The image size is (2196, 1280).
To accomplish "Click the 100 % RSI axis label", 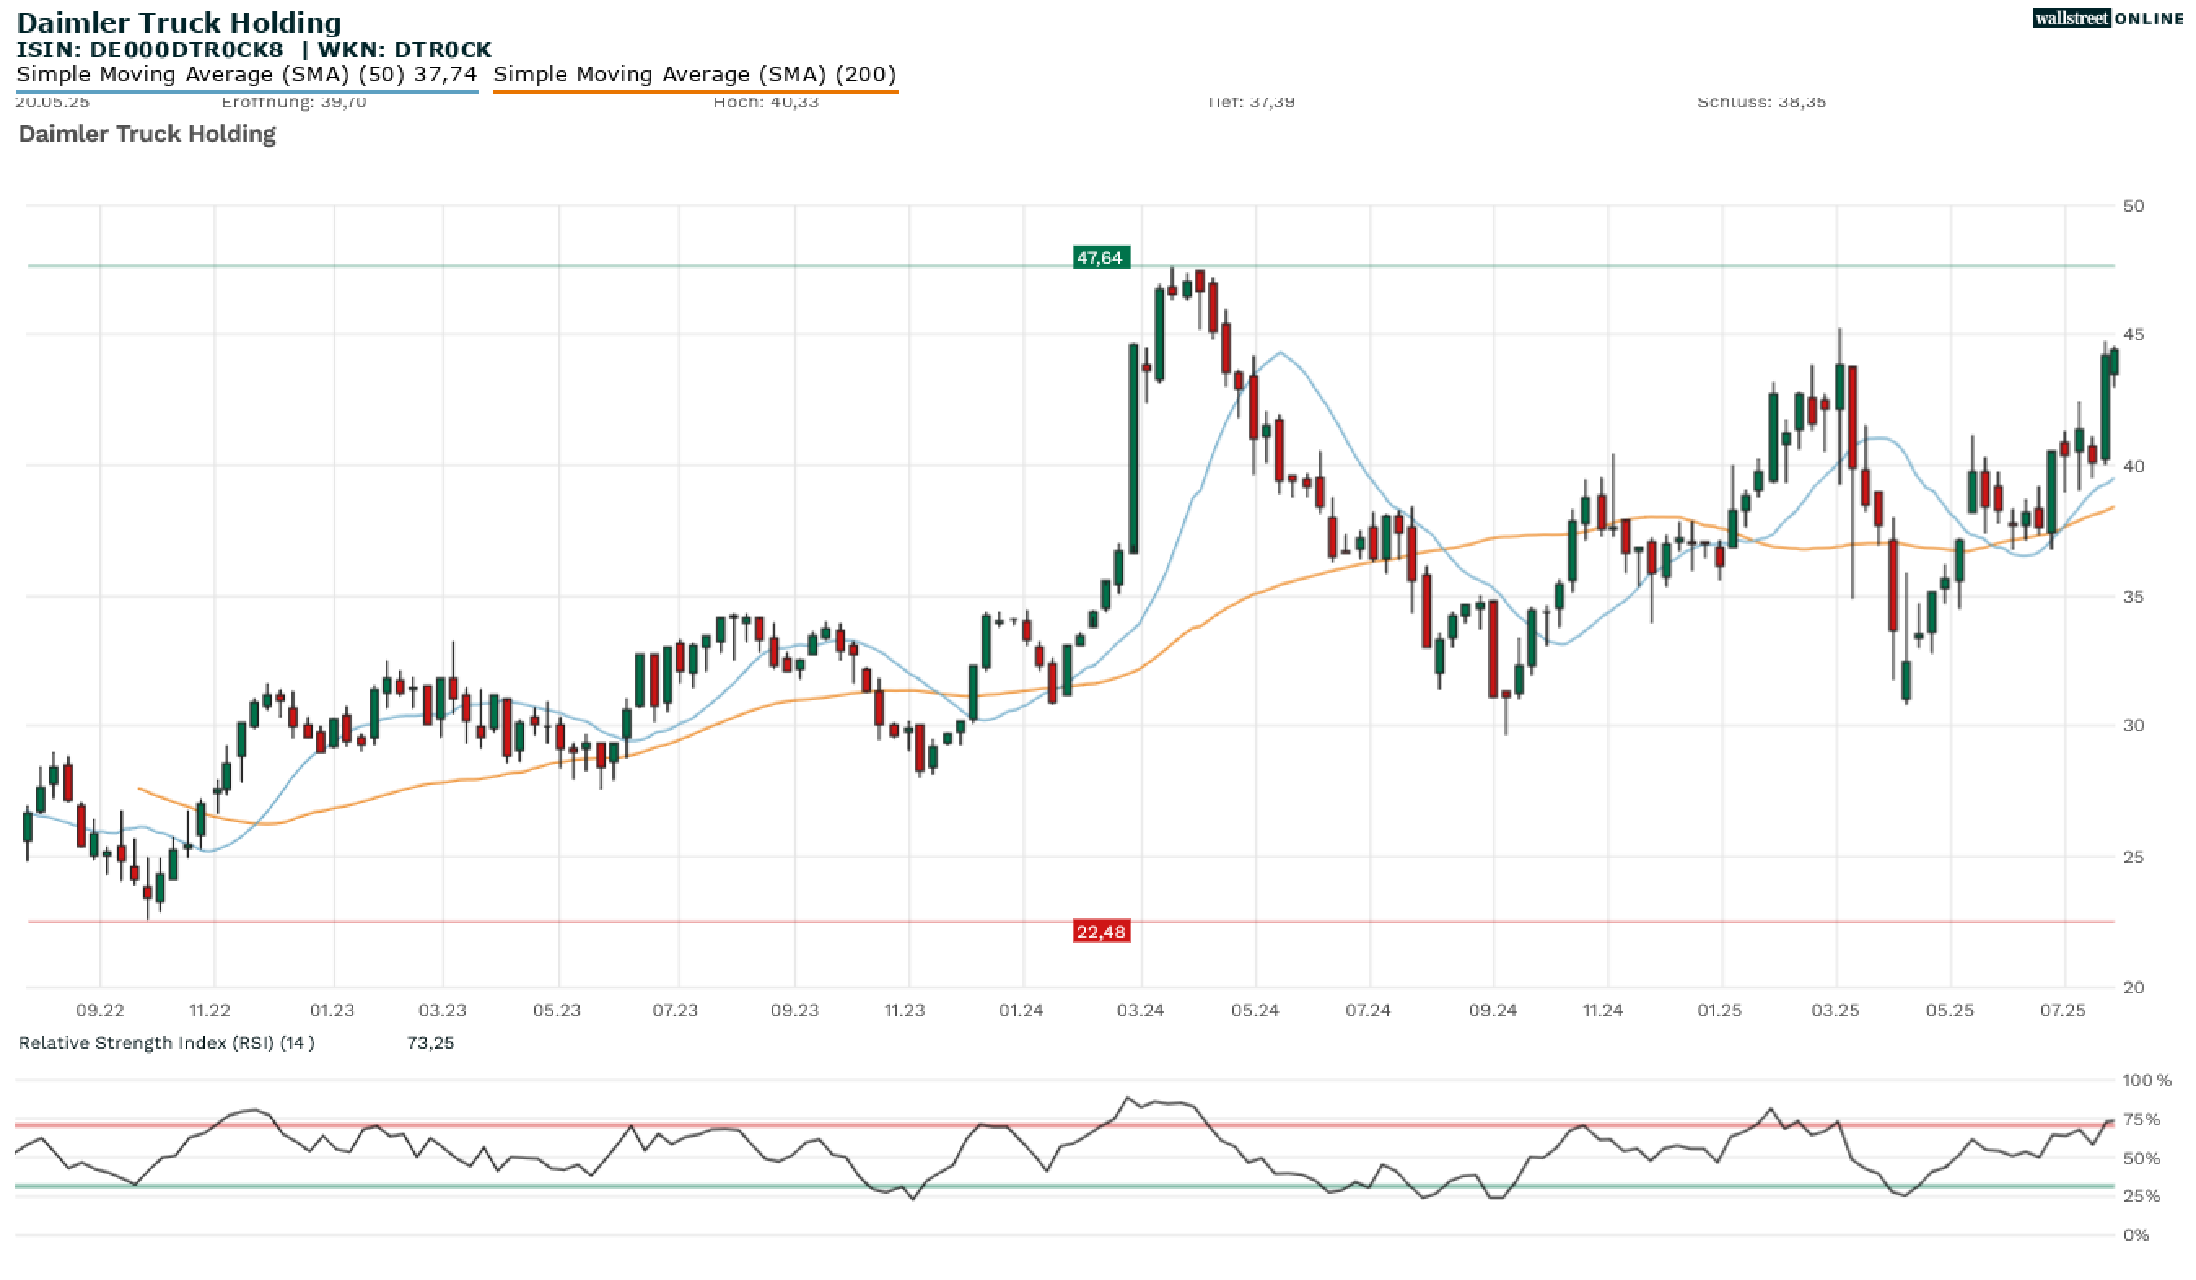I will 2147,1080.
